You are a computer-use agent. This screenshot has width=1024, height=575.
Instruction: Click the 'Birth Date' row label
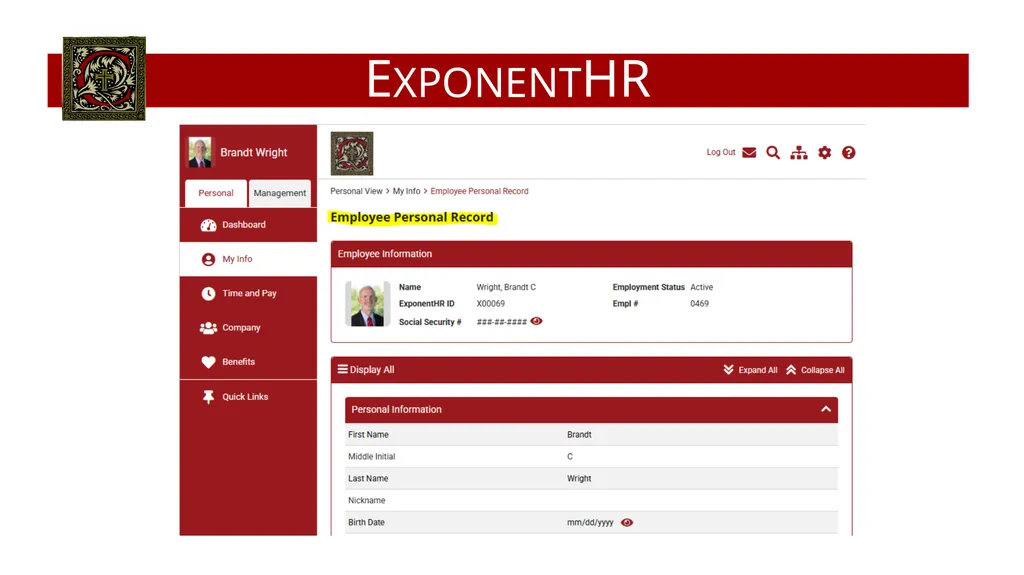366,523
